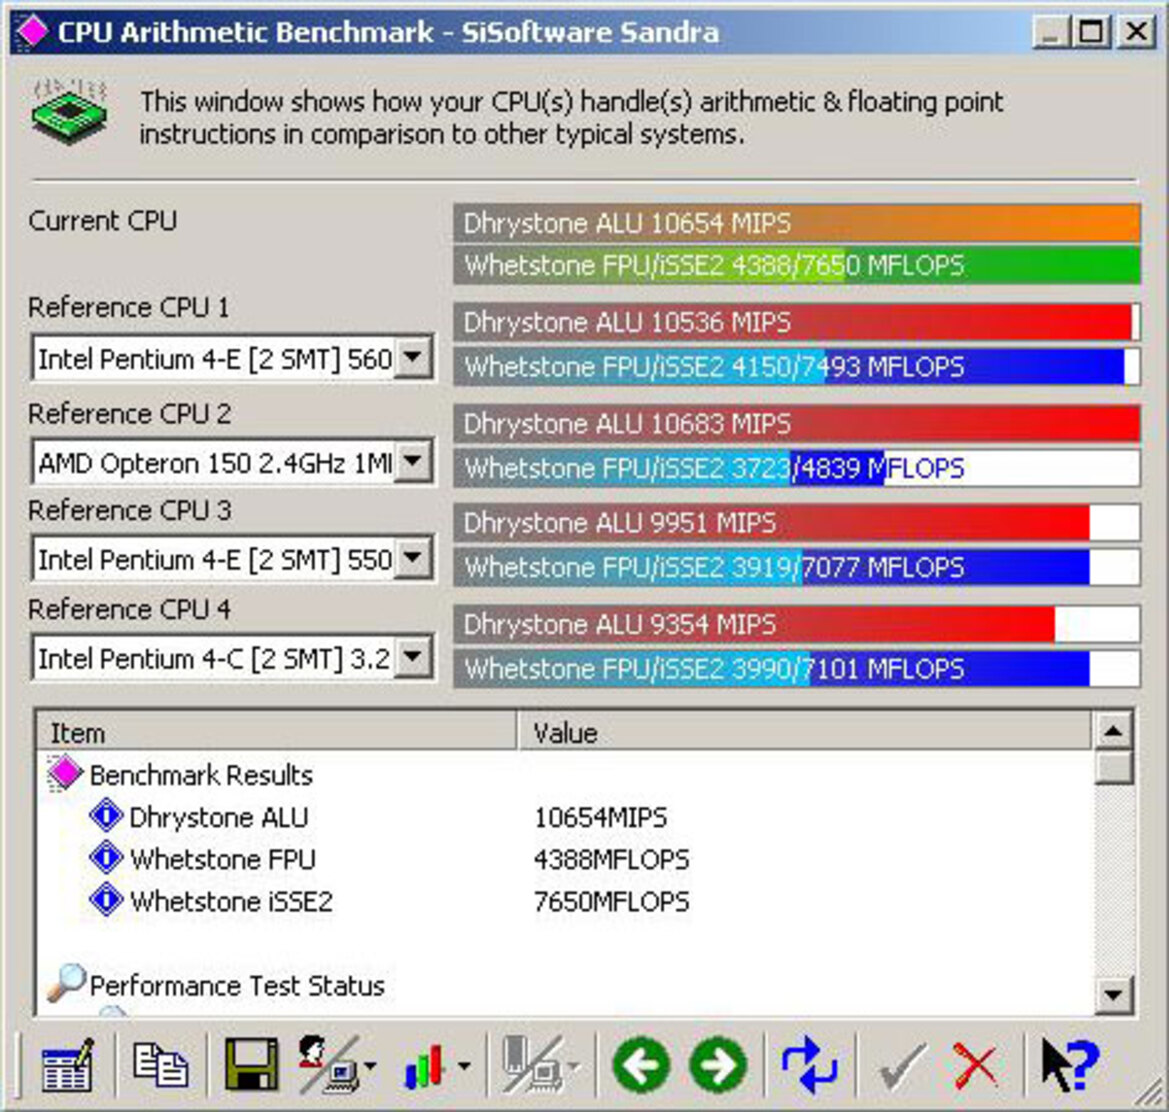This screenshot has width=1169, height=1112.
Task: Maximize the Sandra benchmark window
Action: tap(1092, 31)
